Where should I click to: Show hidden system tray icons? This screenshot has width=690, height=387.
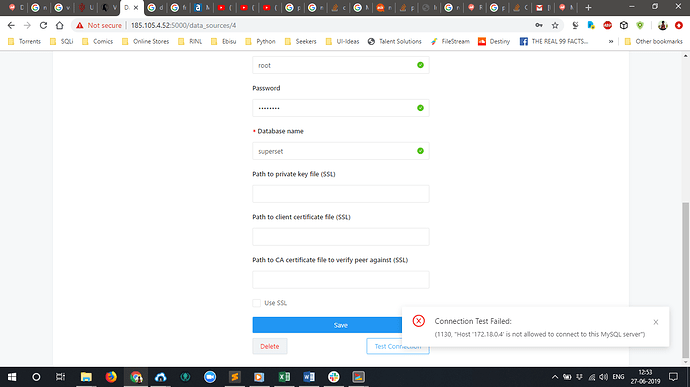click(555, 377)
